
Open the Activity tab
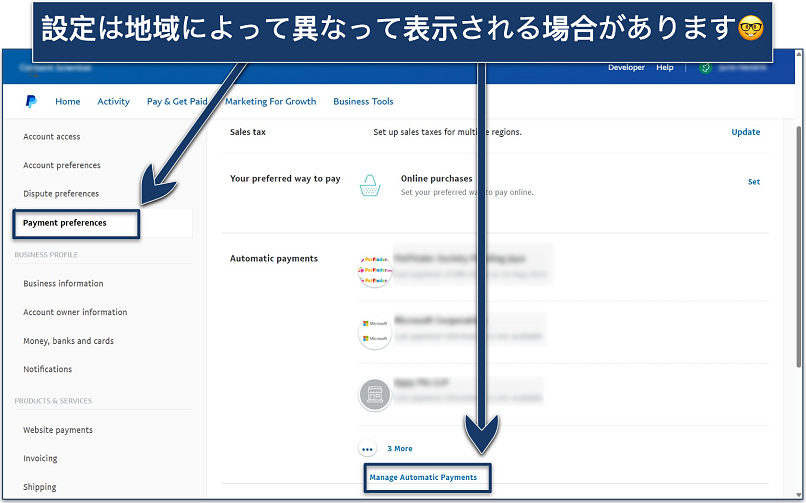(x=113, y=101)
